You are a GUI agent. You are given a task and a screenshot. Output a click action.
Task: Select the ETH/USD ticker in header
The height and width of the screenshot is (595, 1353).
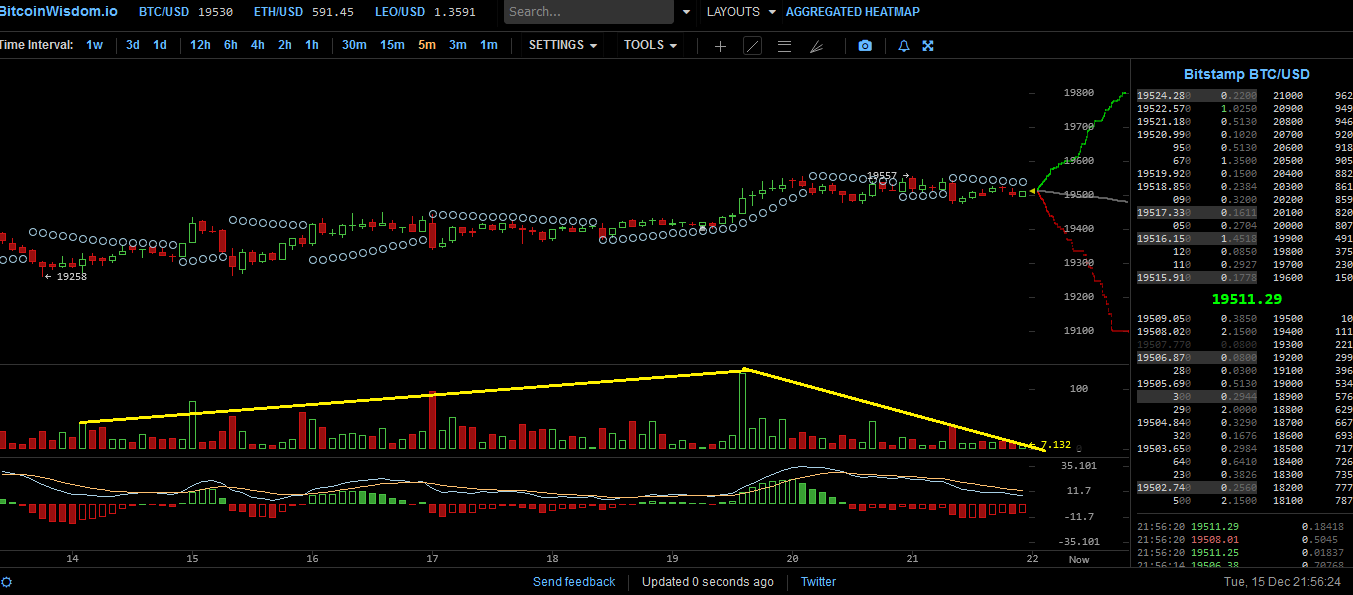[304, 12]
